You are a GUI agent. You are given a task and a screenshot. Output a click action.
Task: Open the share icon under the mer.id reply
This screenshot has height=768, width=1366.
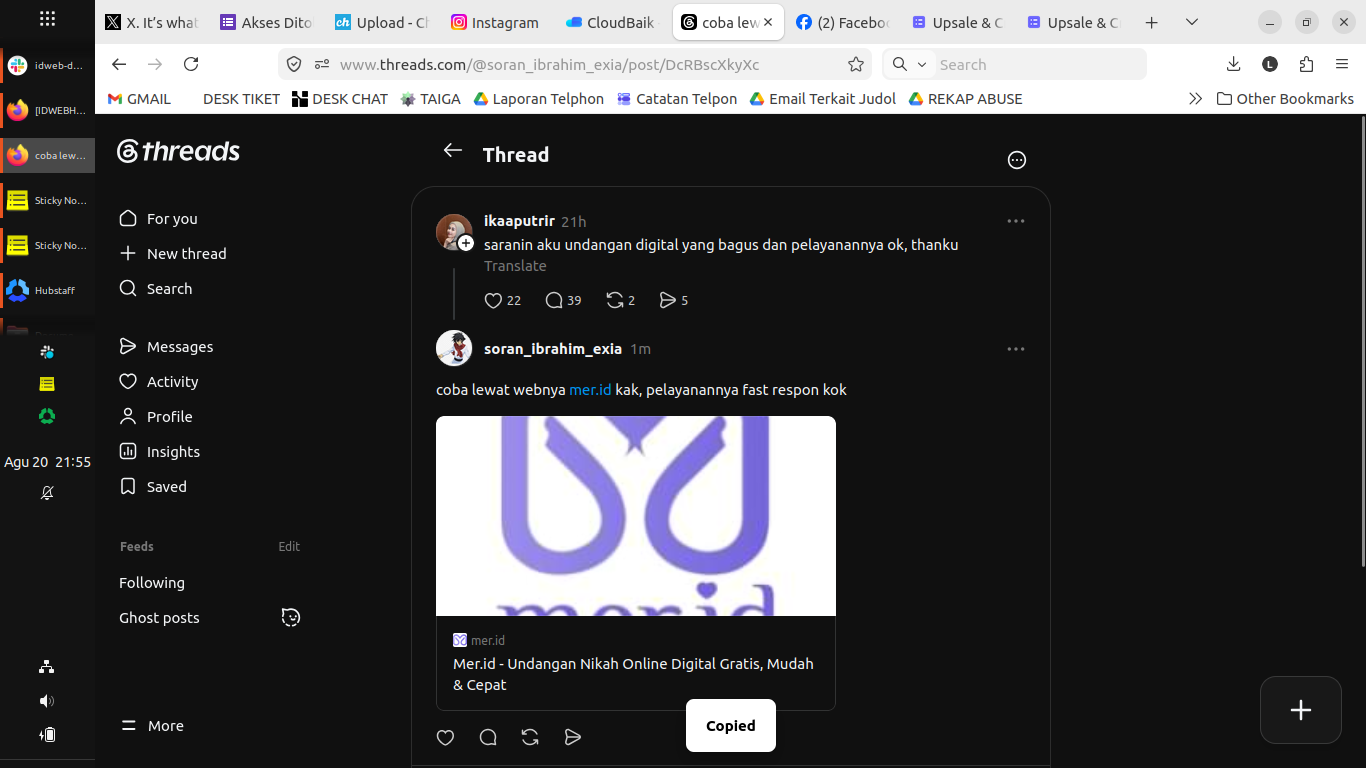pyautogui.click(x=573, y=737)
